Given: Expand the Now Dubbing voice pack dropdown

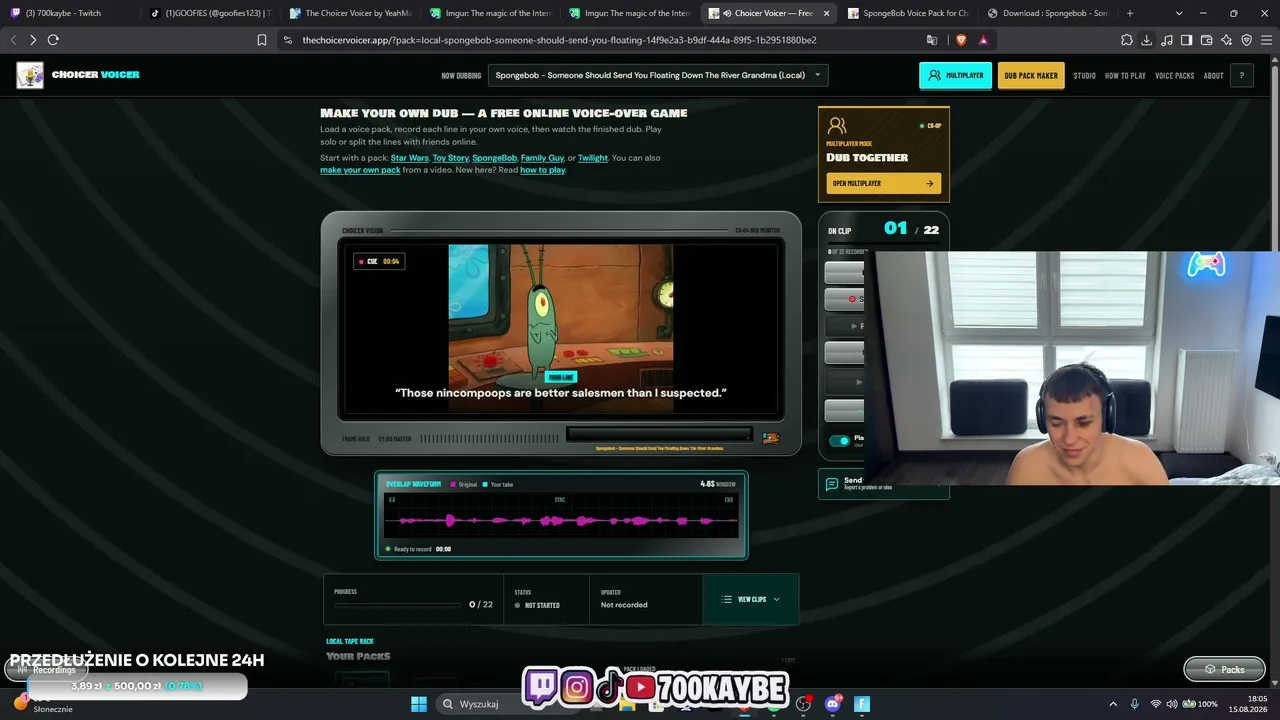Looking at the screenshot, I should click(x=658, y=75).
